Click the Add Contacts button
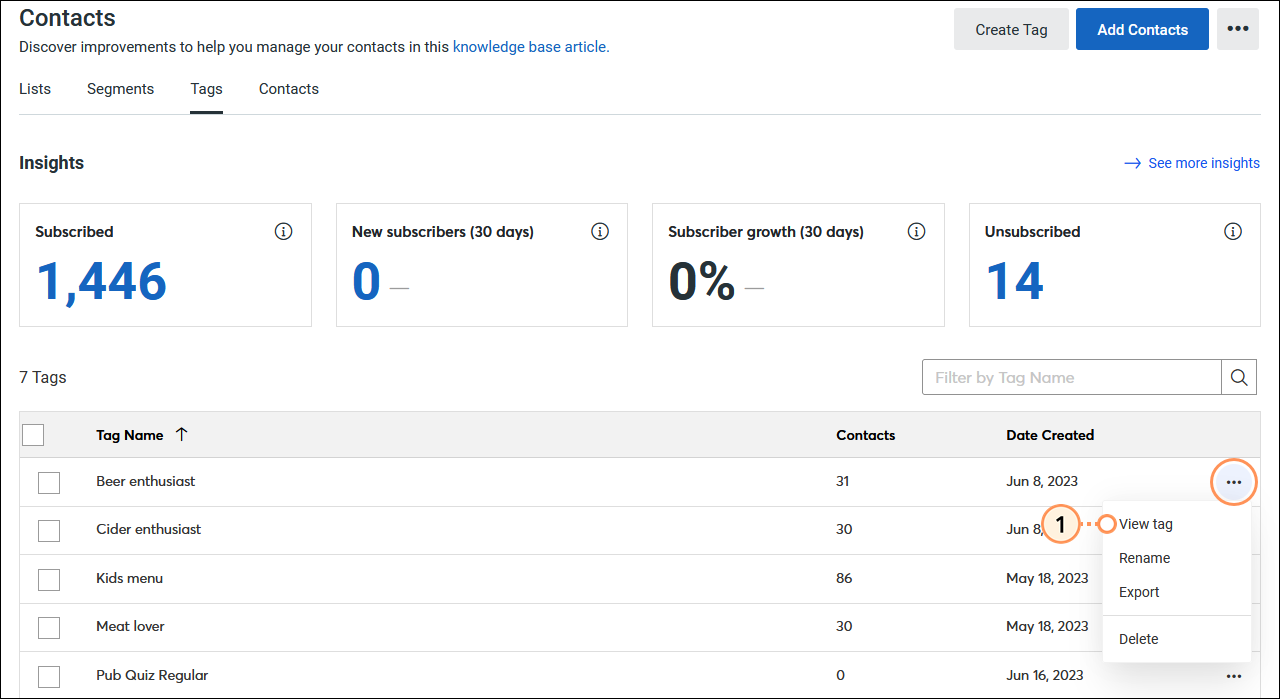1280x699 pixels. coord(1142,29)
